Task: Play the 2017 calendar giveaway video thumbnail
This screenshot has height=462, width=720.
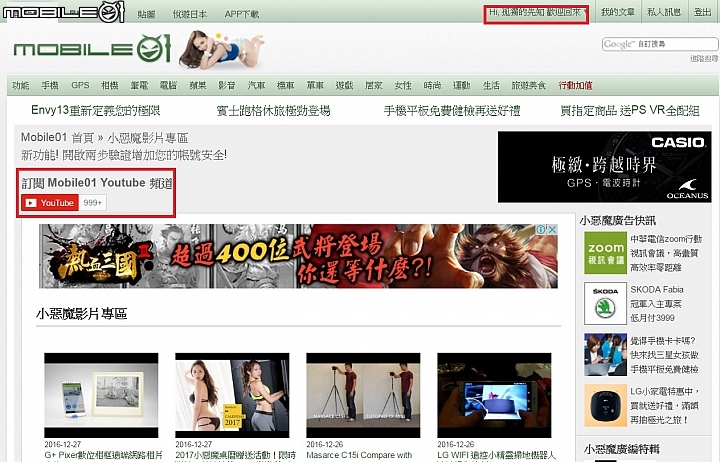Action: [x=232, y=395]
